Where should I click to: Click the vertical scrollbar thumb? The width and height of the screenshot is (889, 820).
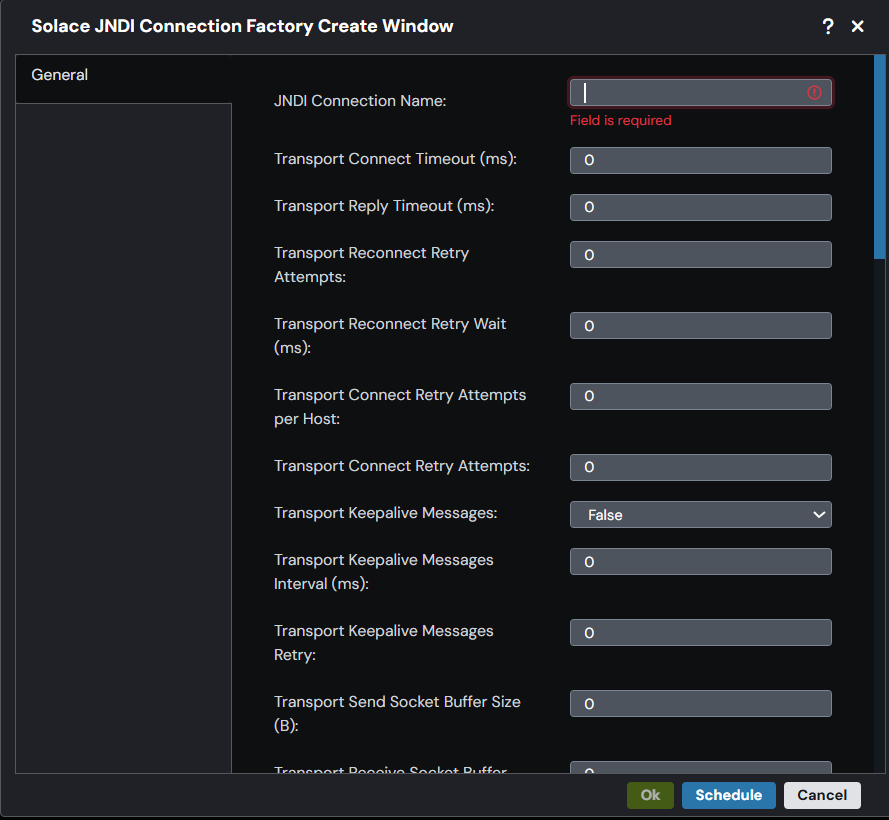coord(879,157)
